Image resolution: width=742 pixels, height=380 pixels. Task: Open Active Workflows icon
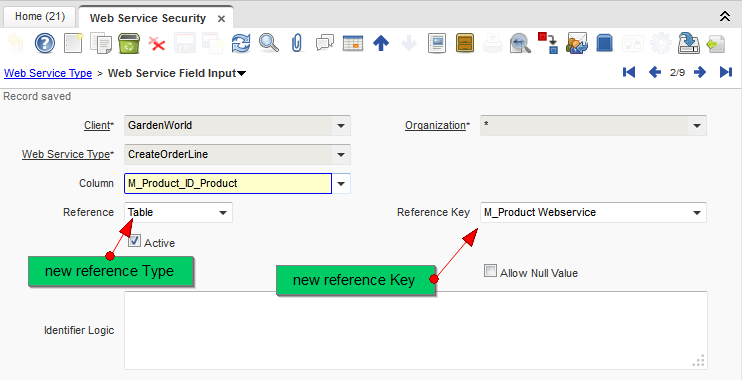(548, 44)
